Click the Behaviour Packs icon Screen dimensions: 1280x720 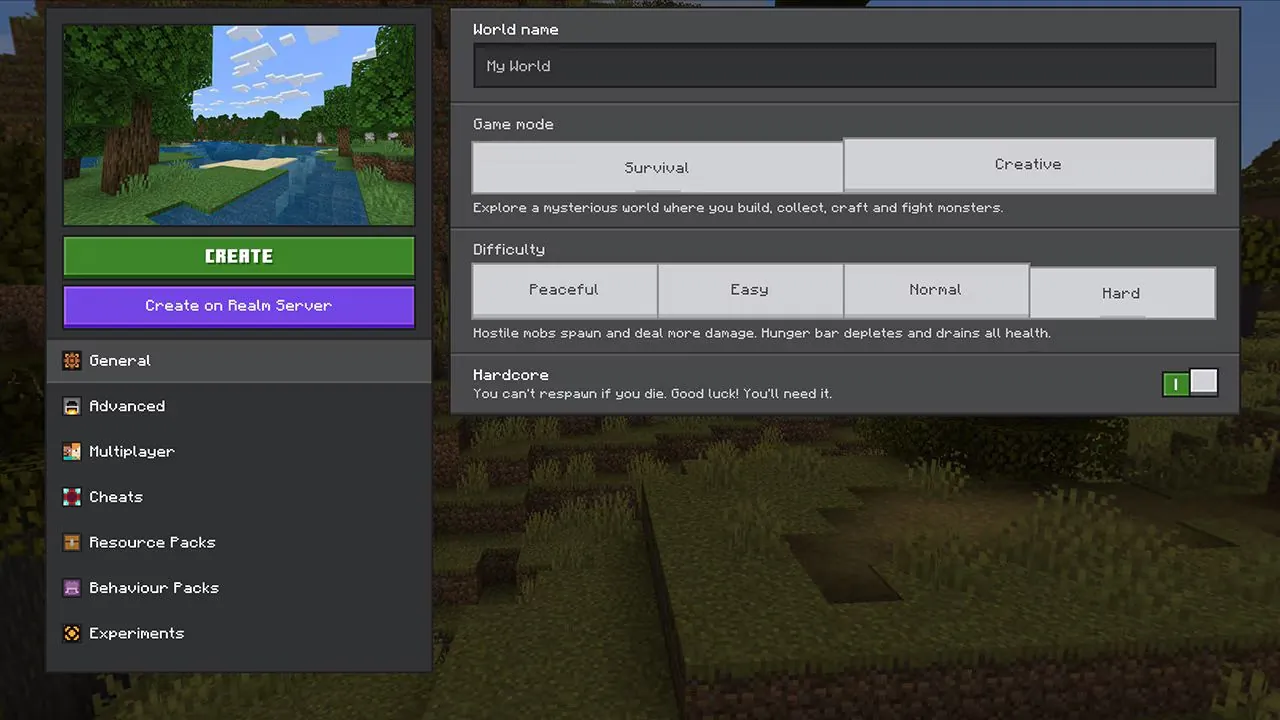(72, 588)
